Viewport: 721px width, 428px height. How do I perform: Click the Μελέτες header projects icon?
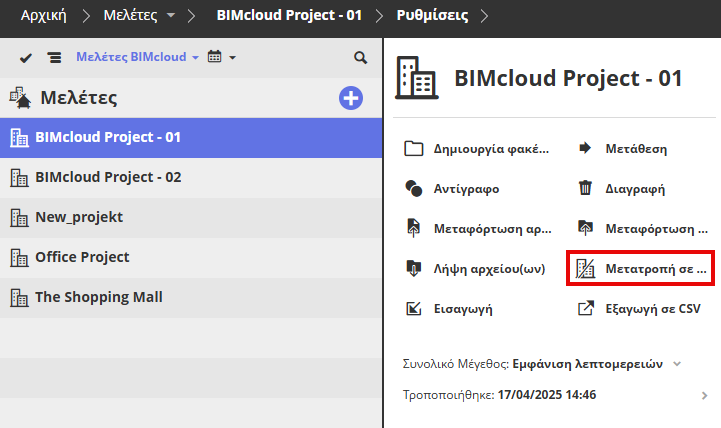pos(20,98)
